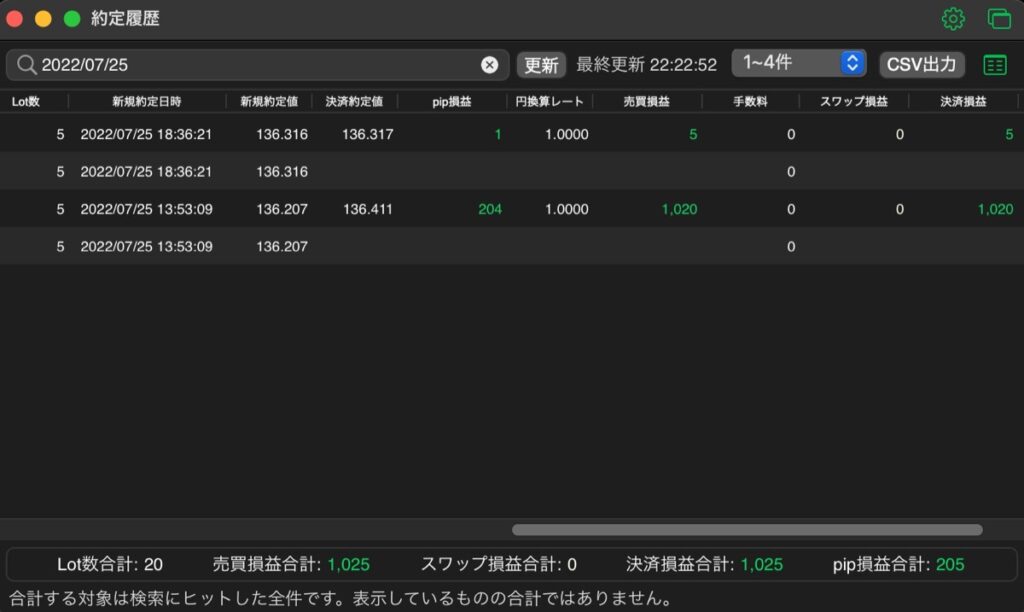Click into the 2022/07/25 search field

tap(258, 65)
